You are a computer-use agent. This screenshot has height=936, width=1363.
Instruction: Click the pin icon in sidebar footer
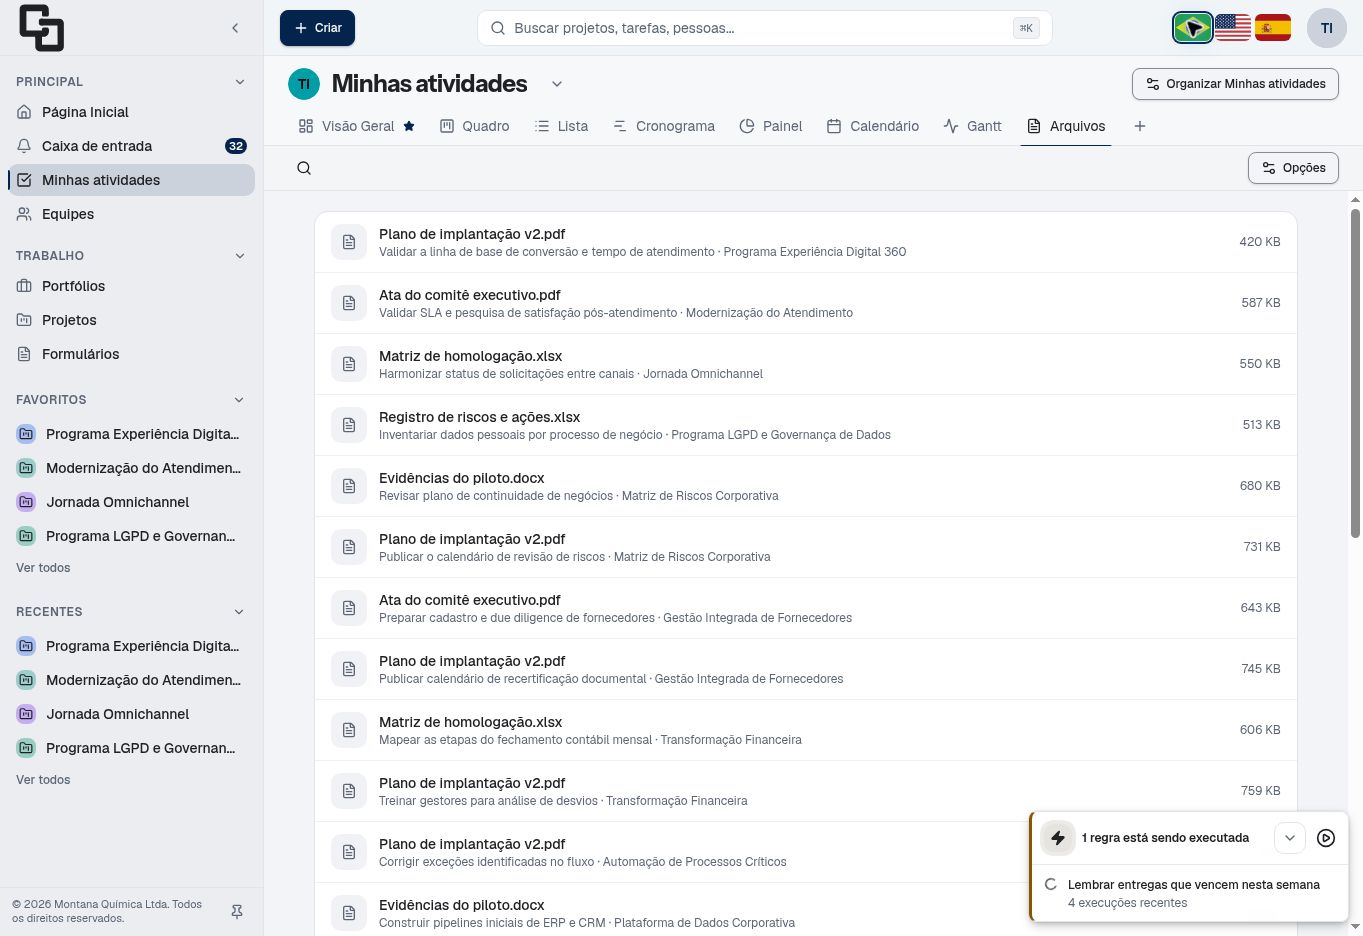coord(237,912)
